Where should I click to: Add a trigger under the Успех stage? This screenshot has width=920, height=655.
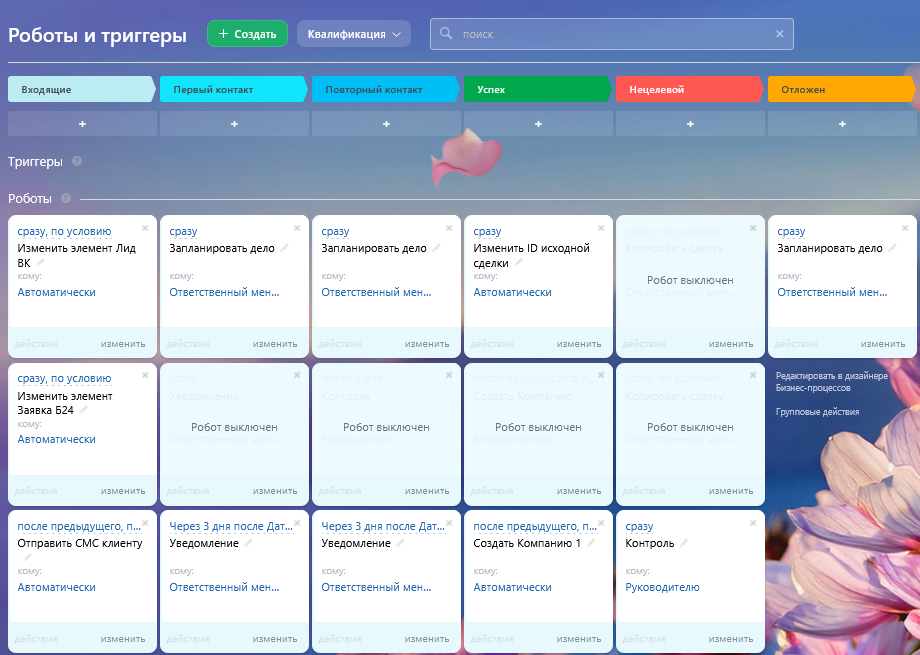538,124
